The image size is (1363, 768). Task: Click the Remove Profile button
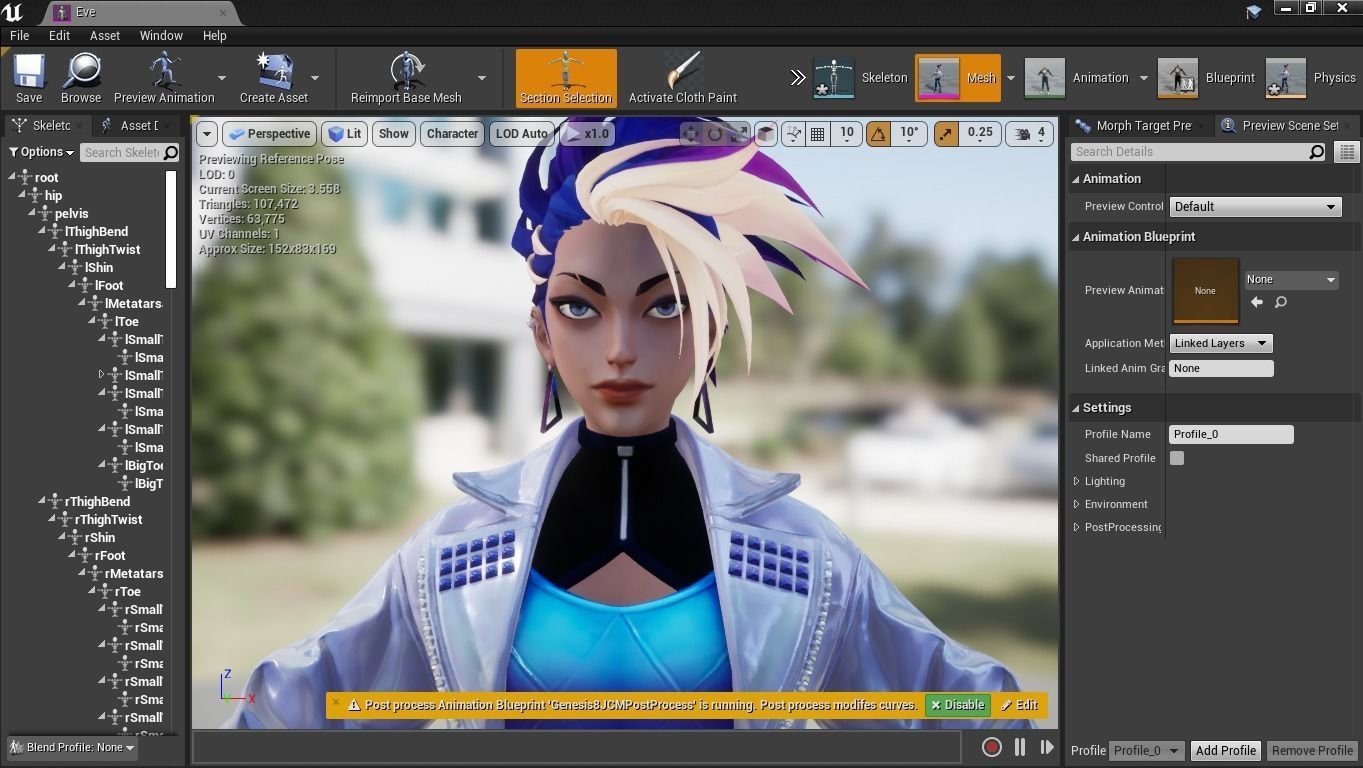point(1312,751)
